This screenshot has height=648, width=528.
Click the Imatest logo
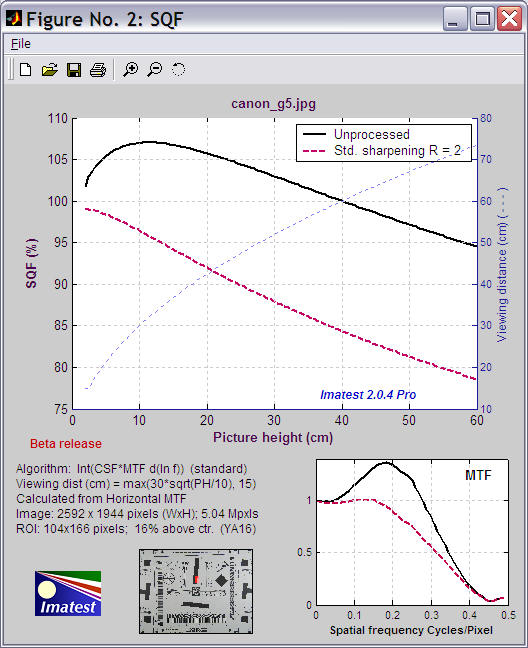tap(68, 593)
